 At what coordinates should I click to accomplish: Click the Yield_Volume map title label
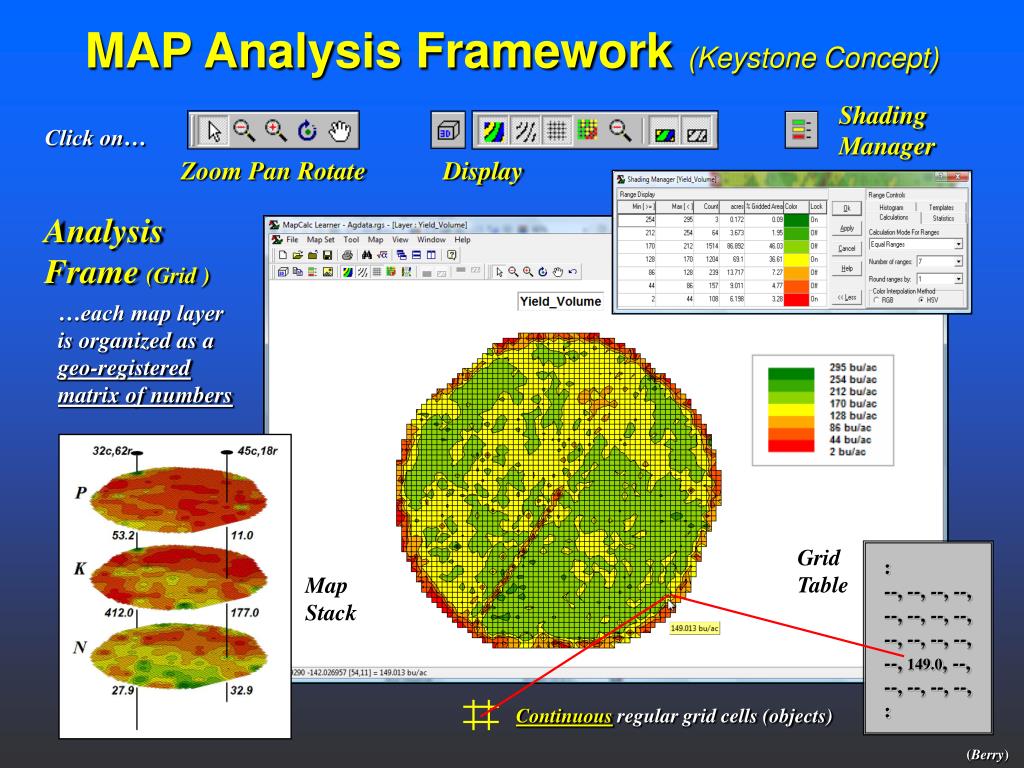[x=560, y=302]
